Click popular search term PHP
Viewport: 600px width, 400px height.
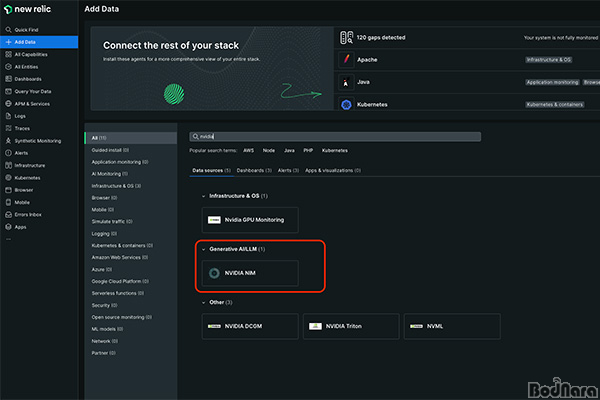click(x=308, y=150)
